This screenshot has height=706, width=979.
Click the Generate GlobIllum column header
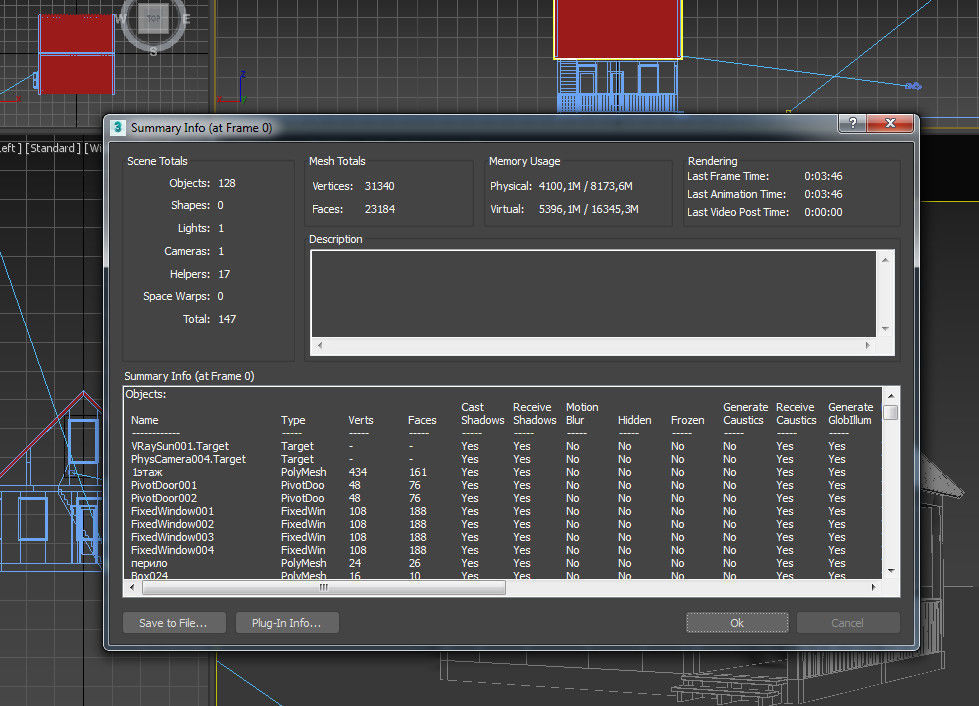pyautogui.click(x=850, y=414)
